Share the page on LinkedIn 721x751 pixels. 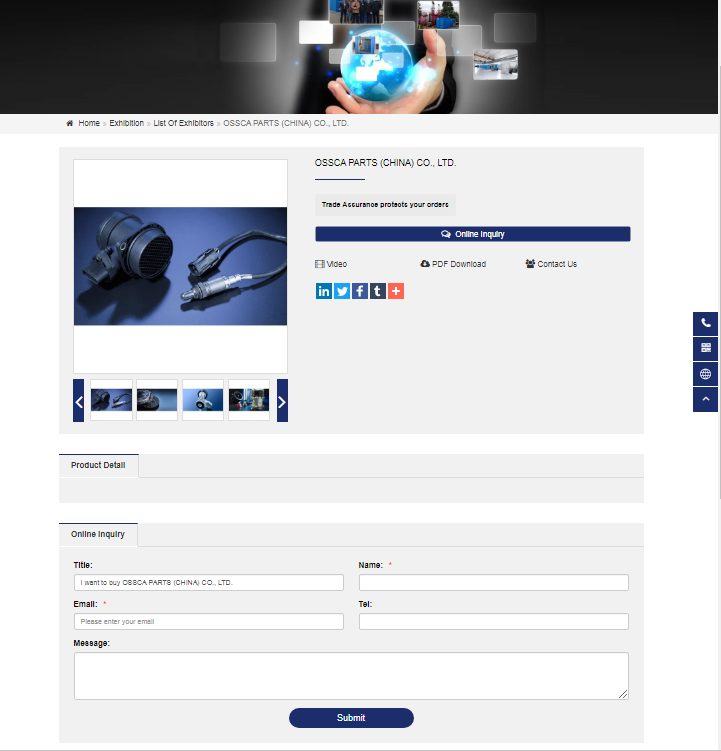coord(324,291)
